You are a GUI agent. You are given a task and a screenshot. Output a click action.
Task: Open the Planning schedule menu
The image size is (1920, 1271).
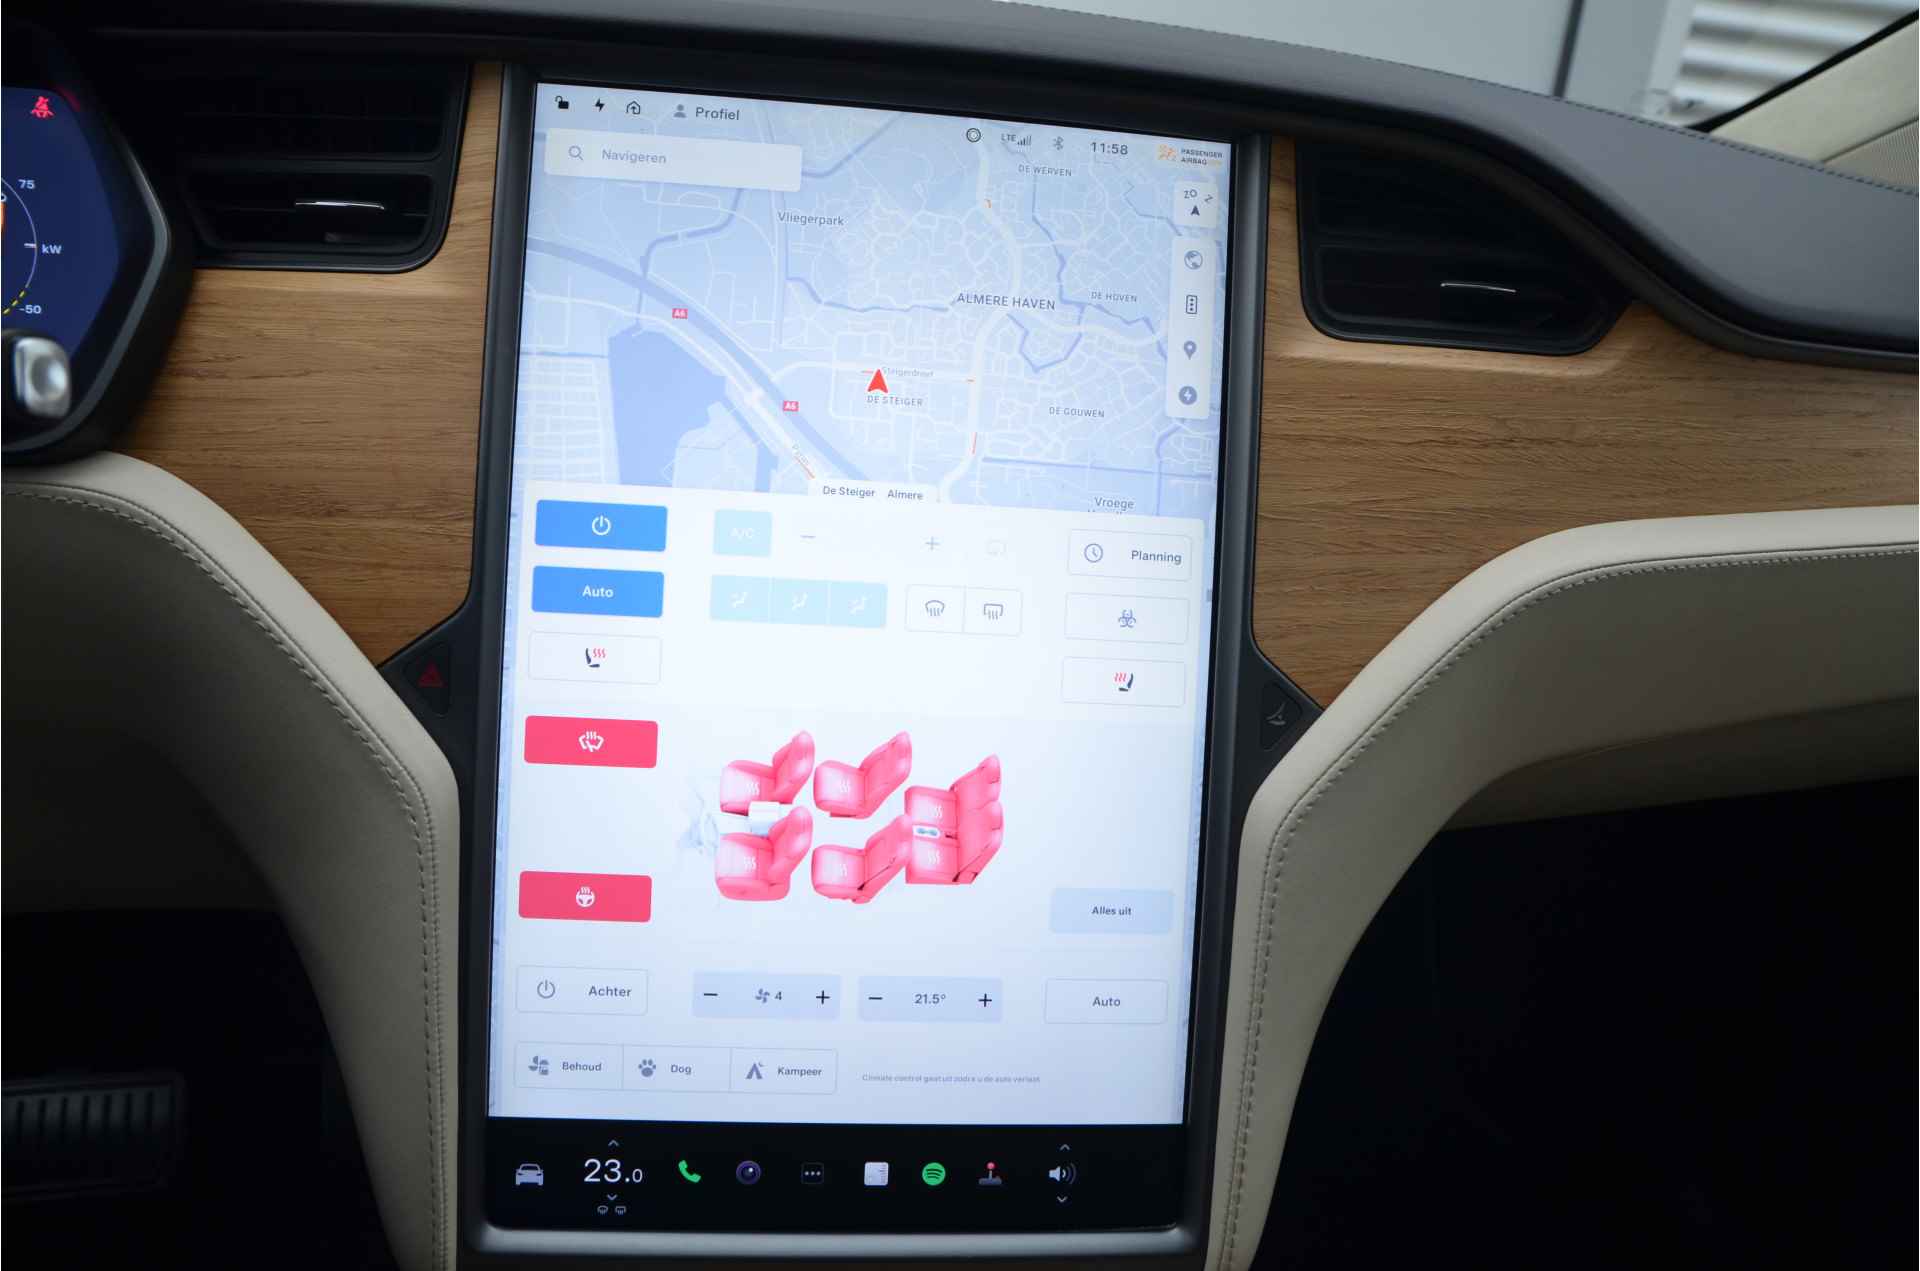coord(1133,556)
